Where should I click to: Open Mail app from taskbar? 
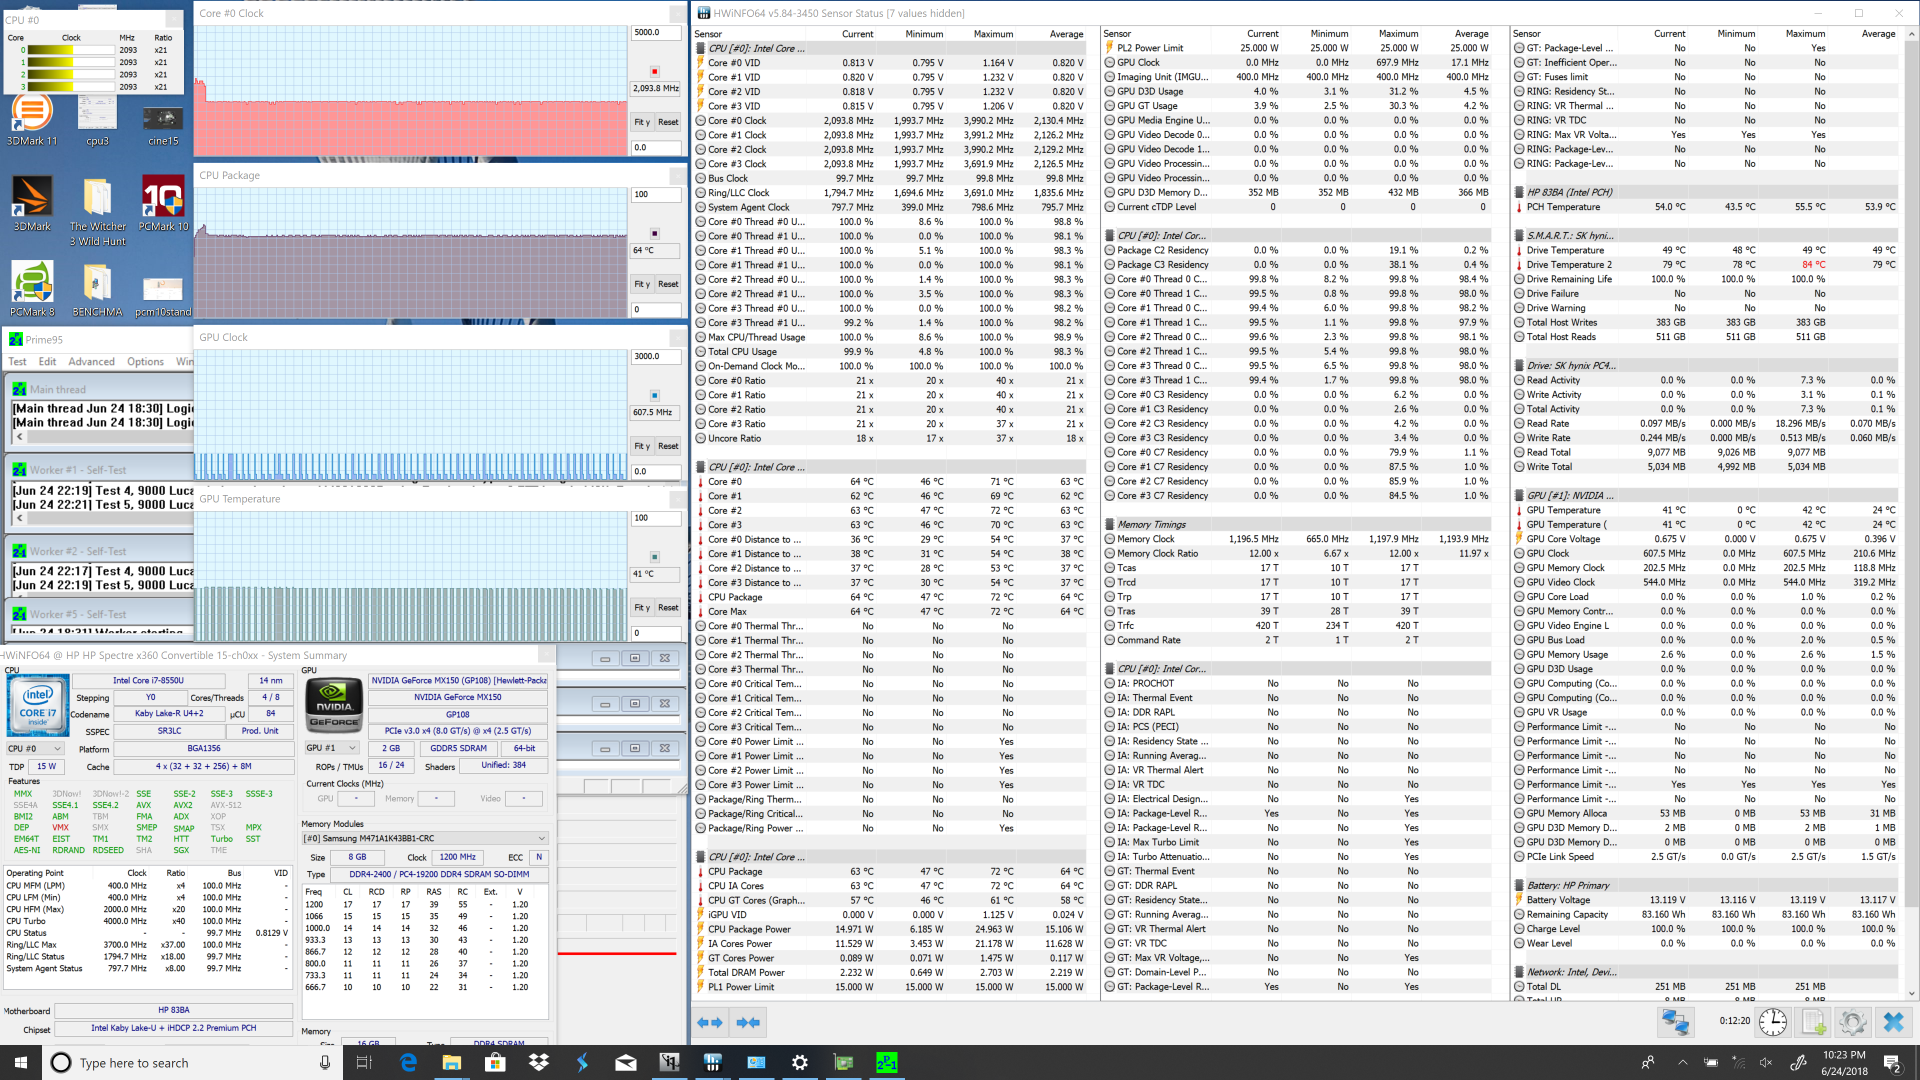point(626,1062)
